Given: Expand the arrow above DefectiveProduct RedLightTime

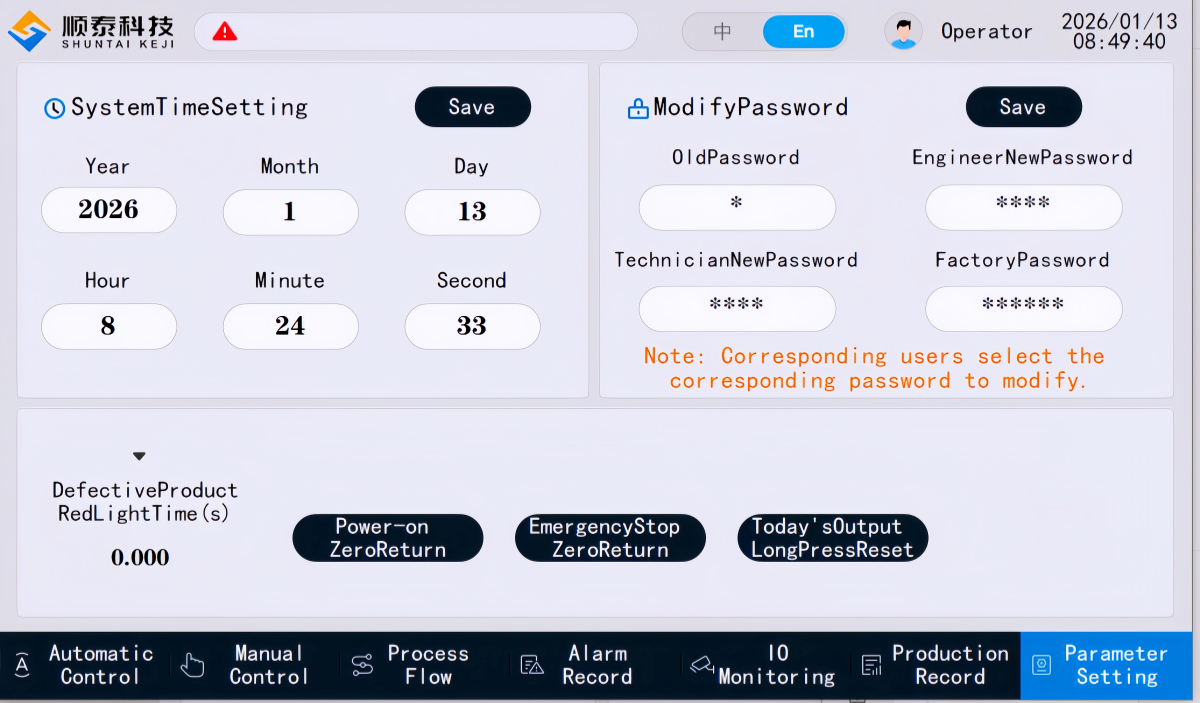Looking at the screenshot, I should [x=139, y=456].
